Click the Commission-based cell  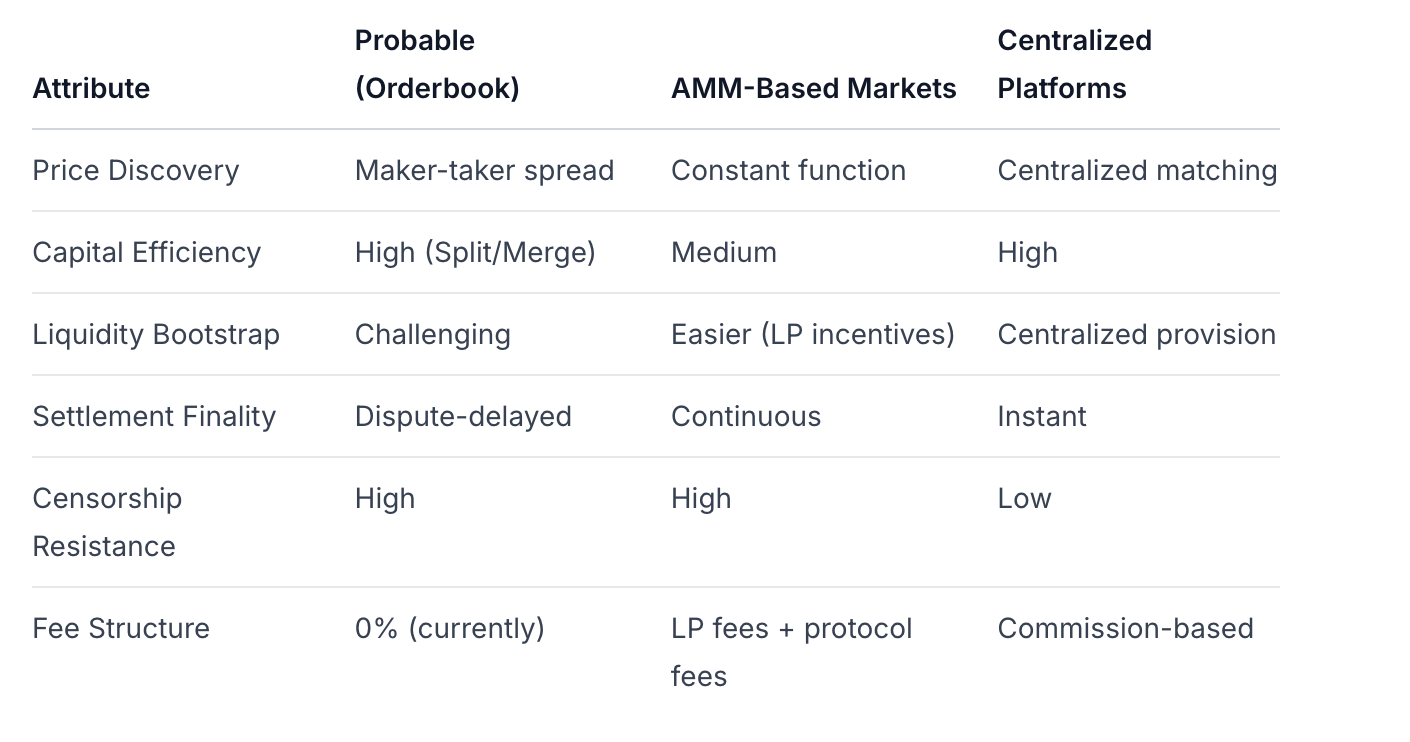(1125, 628)
